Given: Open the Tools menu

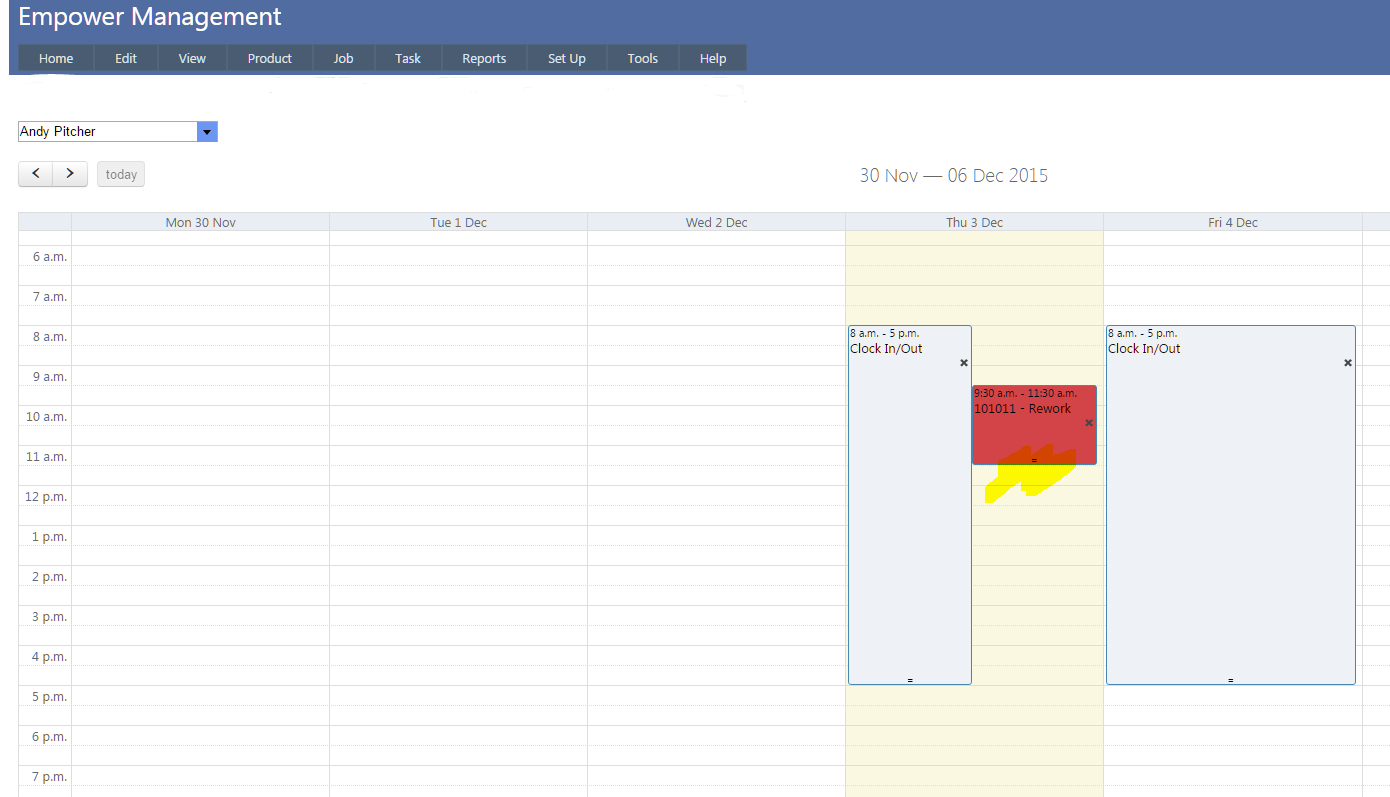Looking at the screenshot, I should click(642, 59).
